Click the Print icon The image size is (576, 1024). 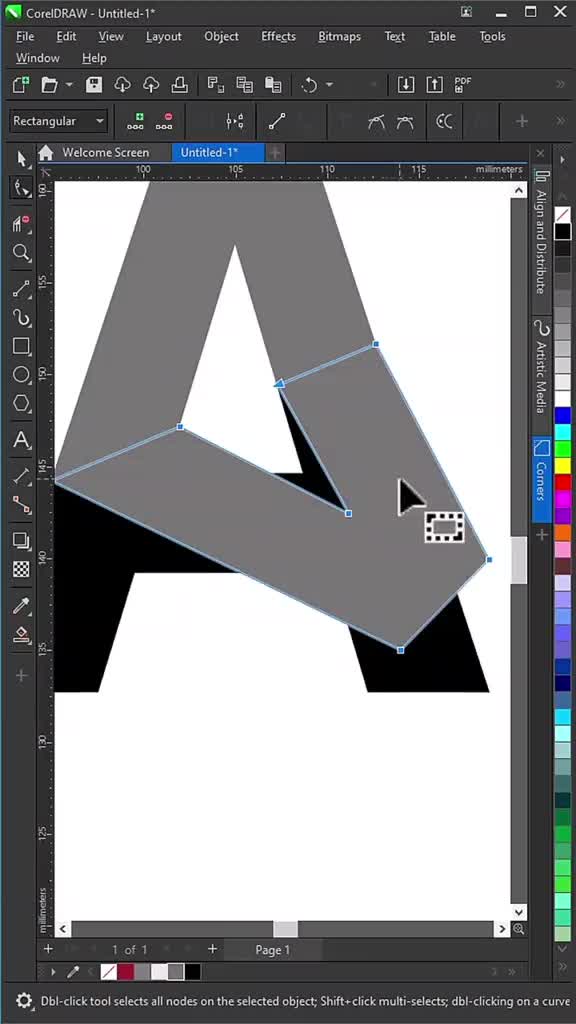point(180,85)
